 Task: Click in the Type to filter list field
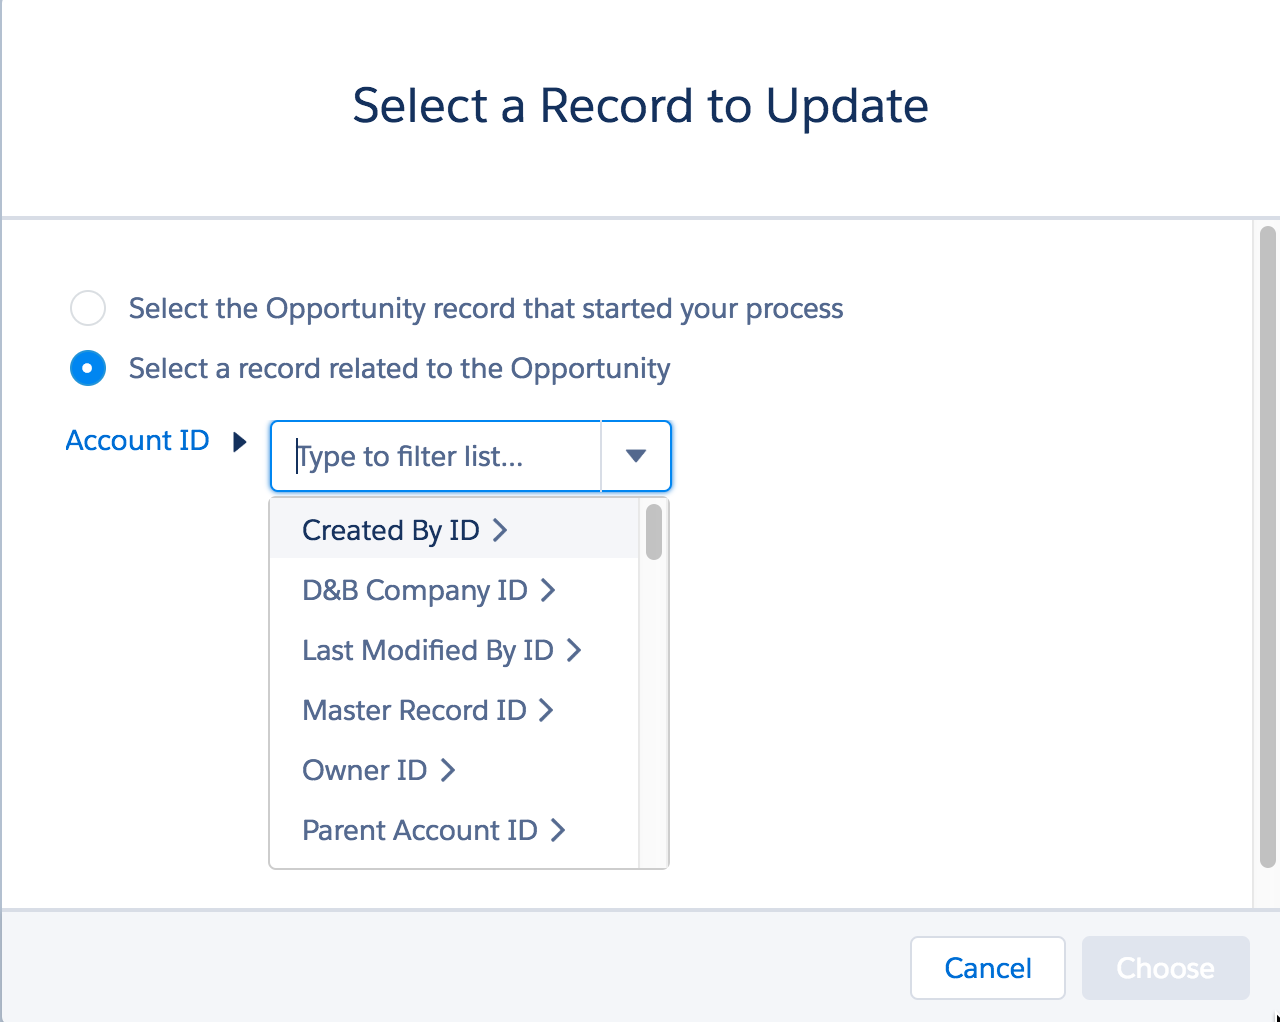tap(435, 456)
